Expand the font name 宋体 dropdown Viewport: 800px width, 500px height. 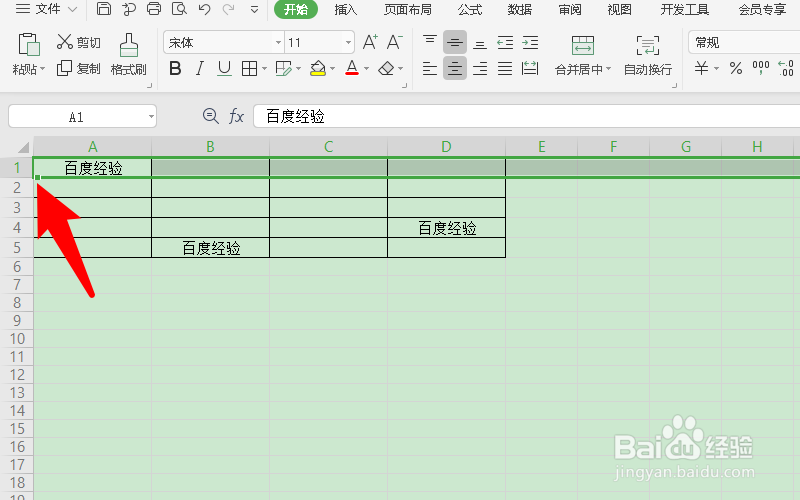(279, 42)
